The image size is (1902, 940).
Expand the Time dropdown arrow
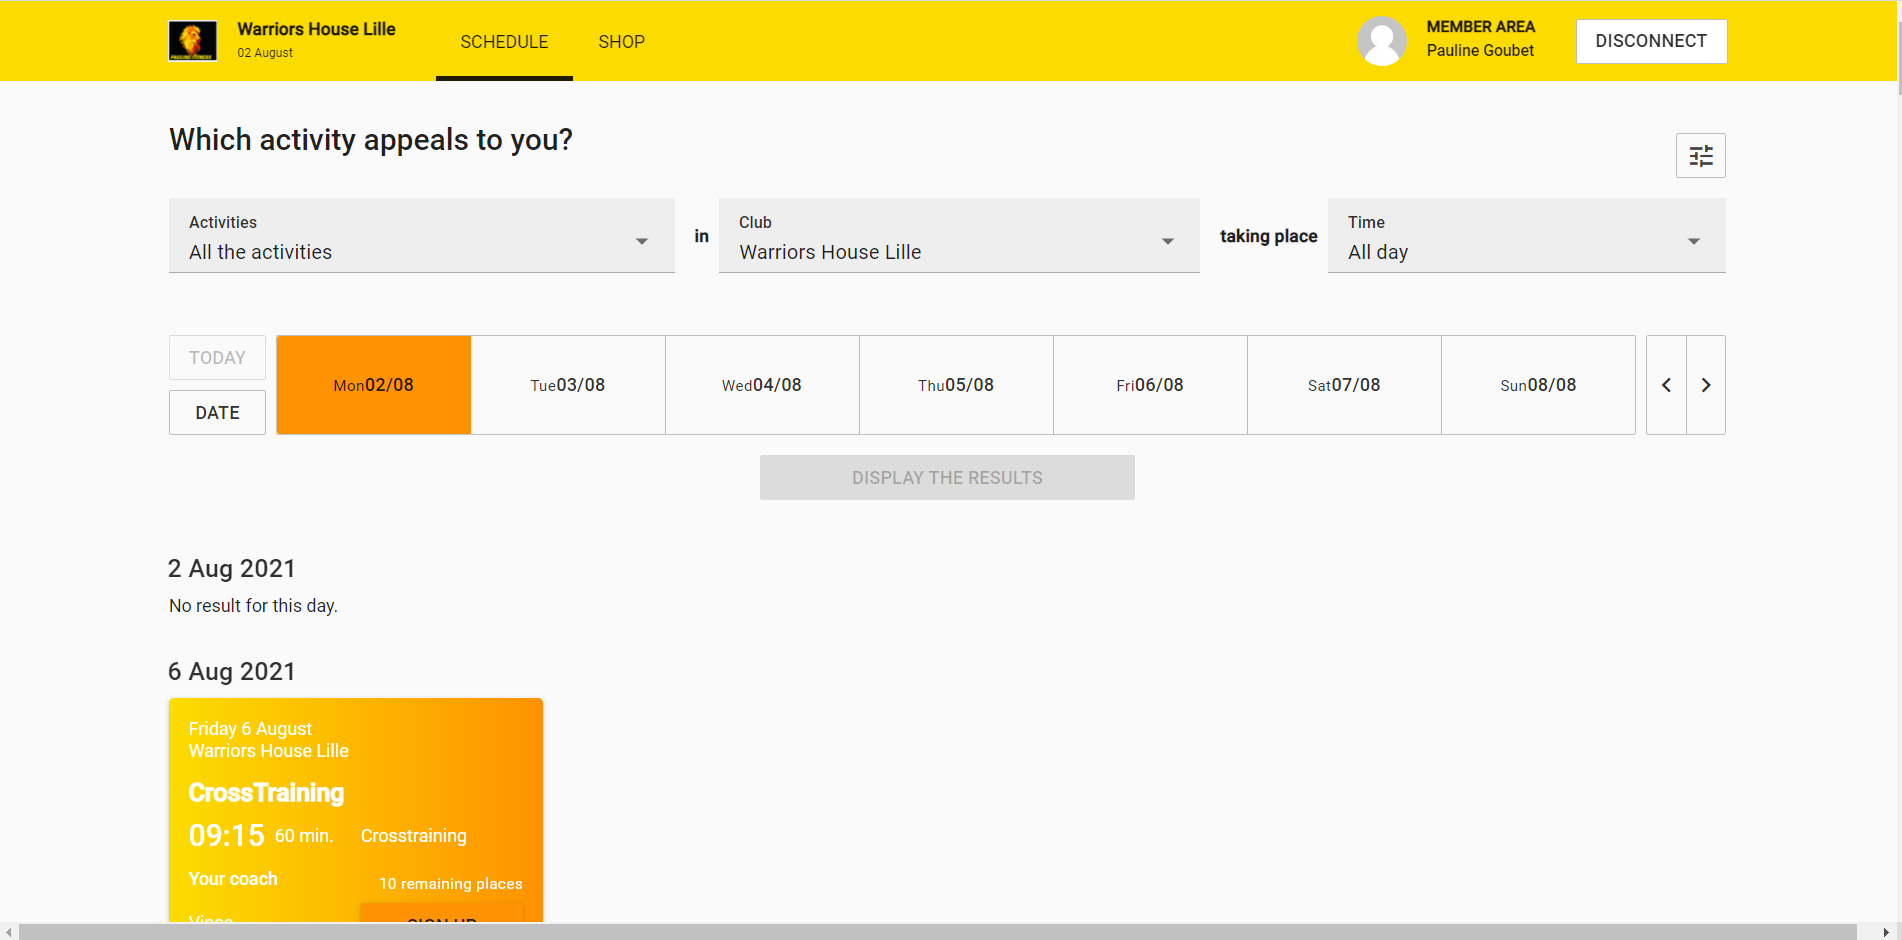point(1694,241)
